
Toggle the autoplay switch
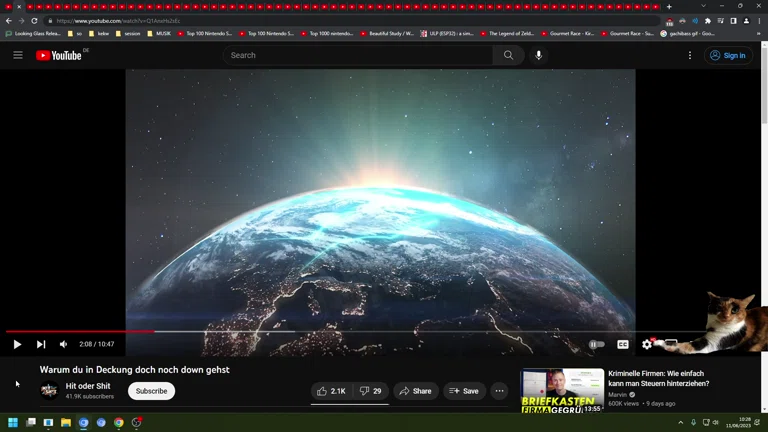[597, 344]
